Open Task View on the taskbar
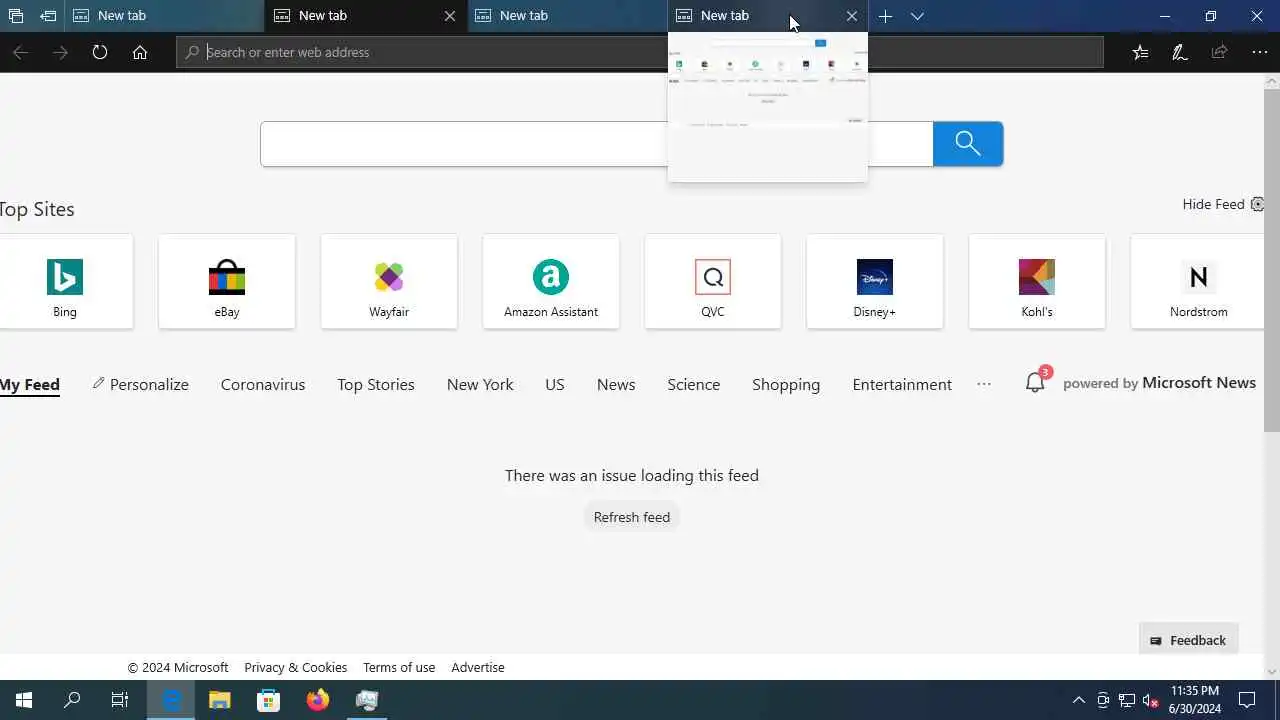Image resolution: width=1280 pixels, height=720 pixels. click(120, 700)
